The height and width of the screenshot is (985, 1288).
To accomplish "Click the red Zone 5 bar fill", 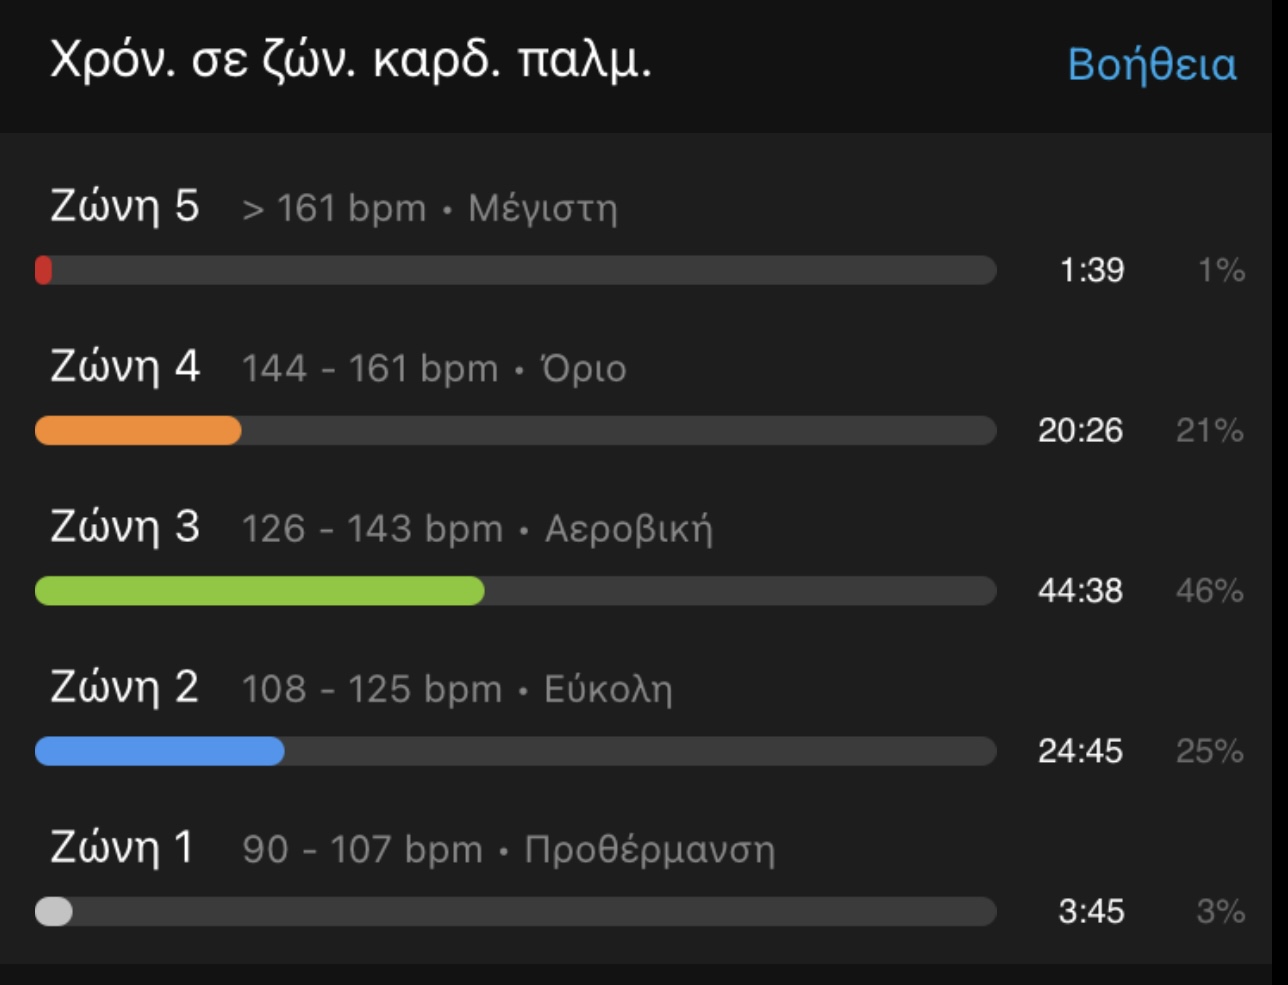I will 43,270.
